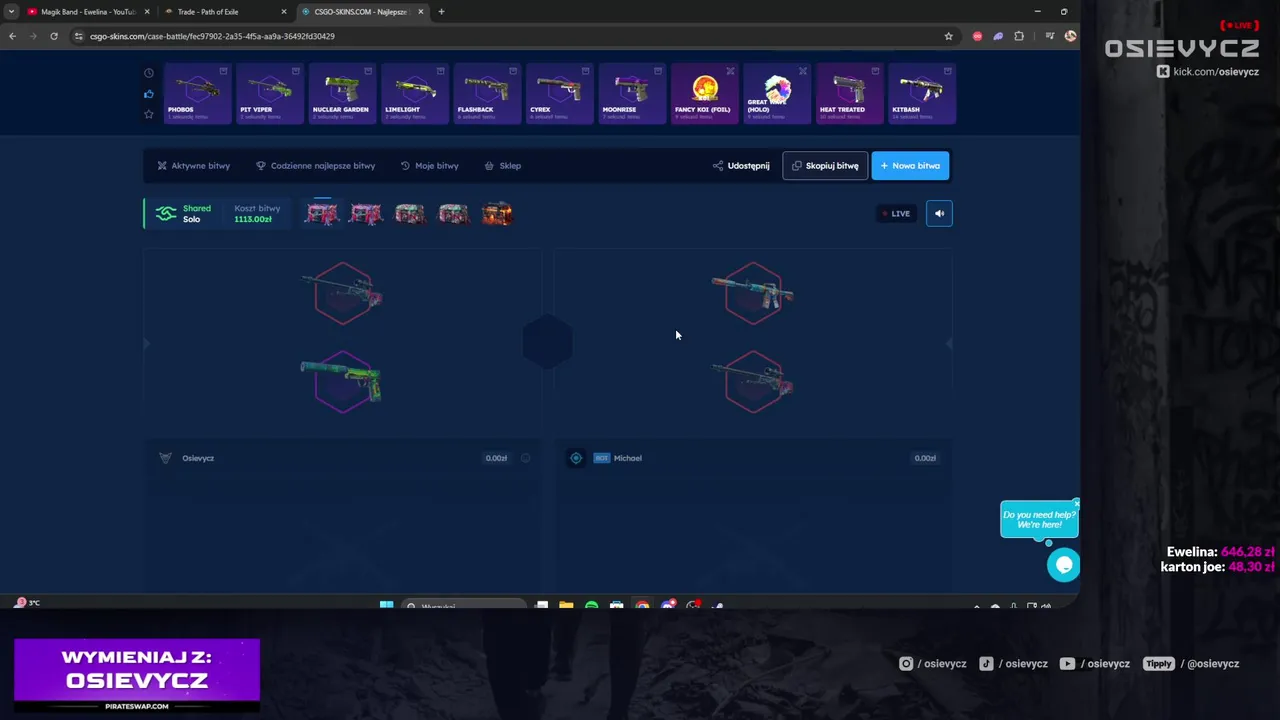Viewport: 1280px width, 720px height.
Task: Open the live chat support bubble
Action: (1063, 565)
